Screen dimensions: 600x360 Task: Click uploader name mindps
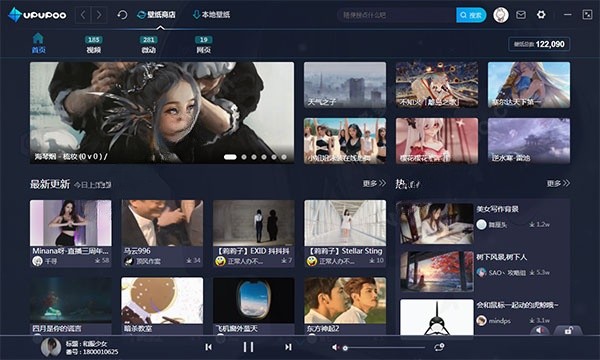pos(499,321)
